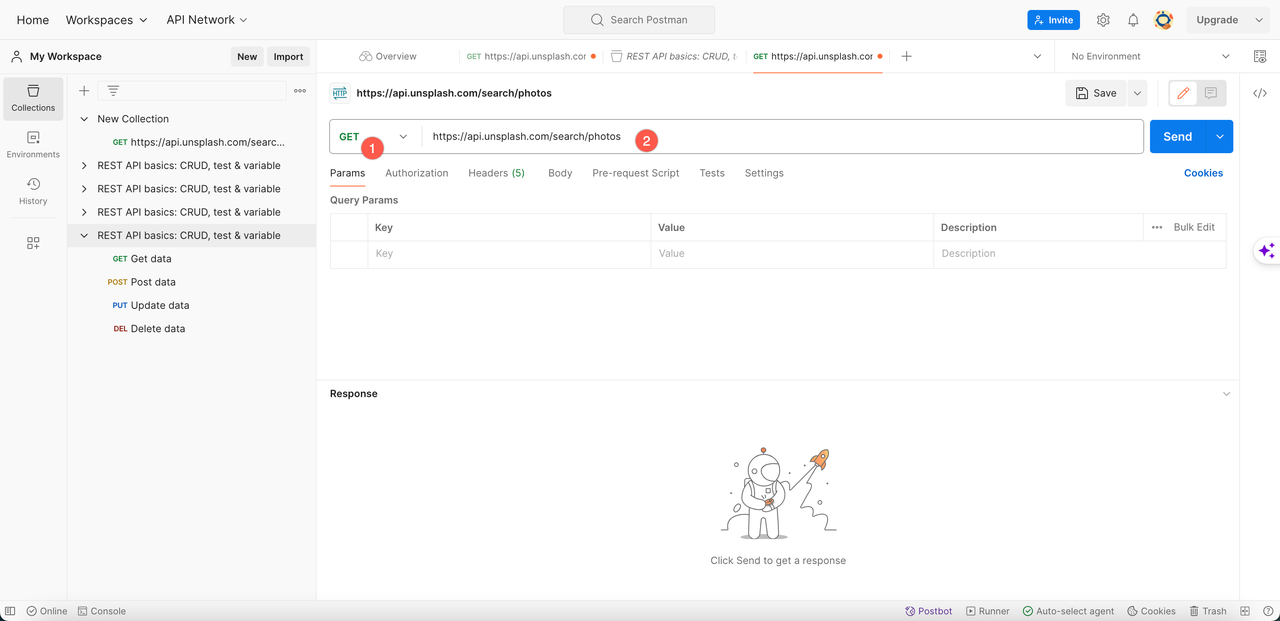The width and height of the screenshot is (1280, 621).
Task: Open the GET method dropdown
Action: [375, 137]
